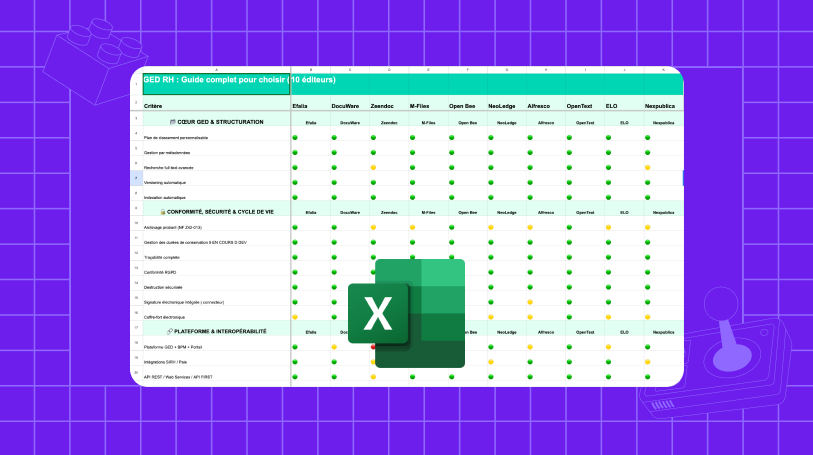Click Alfresco's yellow dot in 'Signature électronique' row
Viewport: 813px width, 455px height.
[x=530, y=303]
